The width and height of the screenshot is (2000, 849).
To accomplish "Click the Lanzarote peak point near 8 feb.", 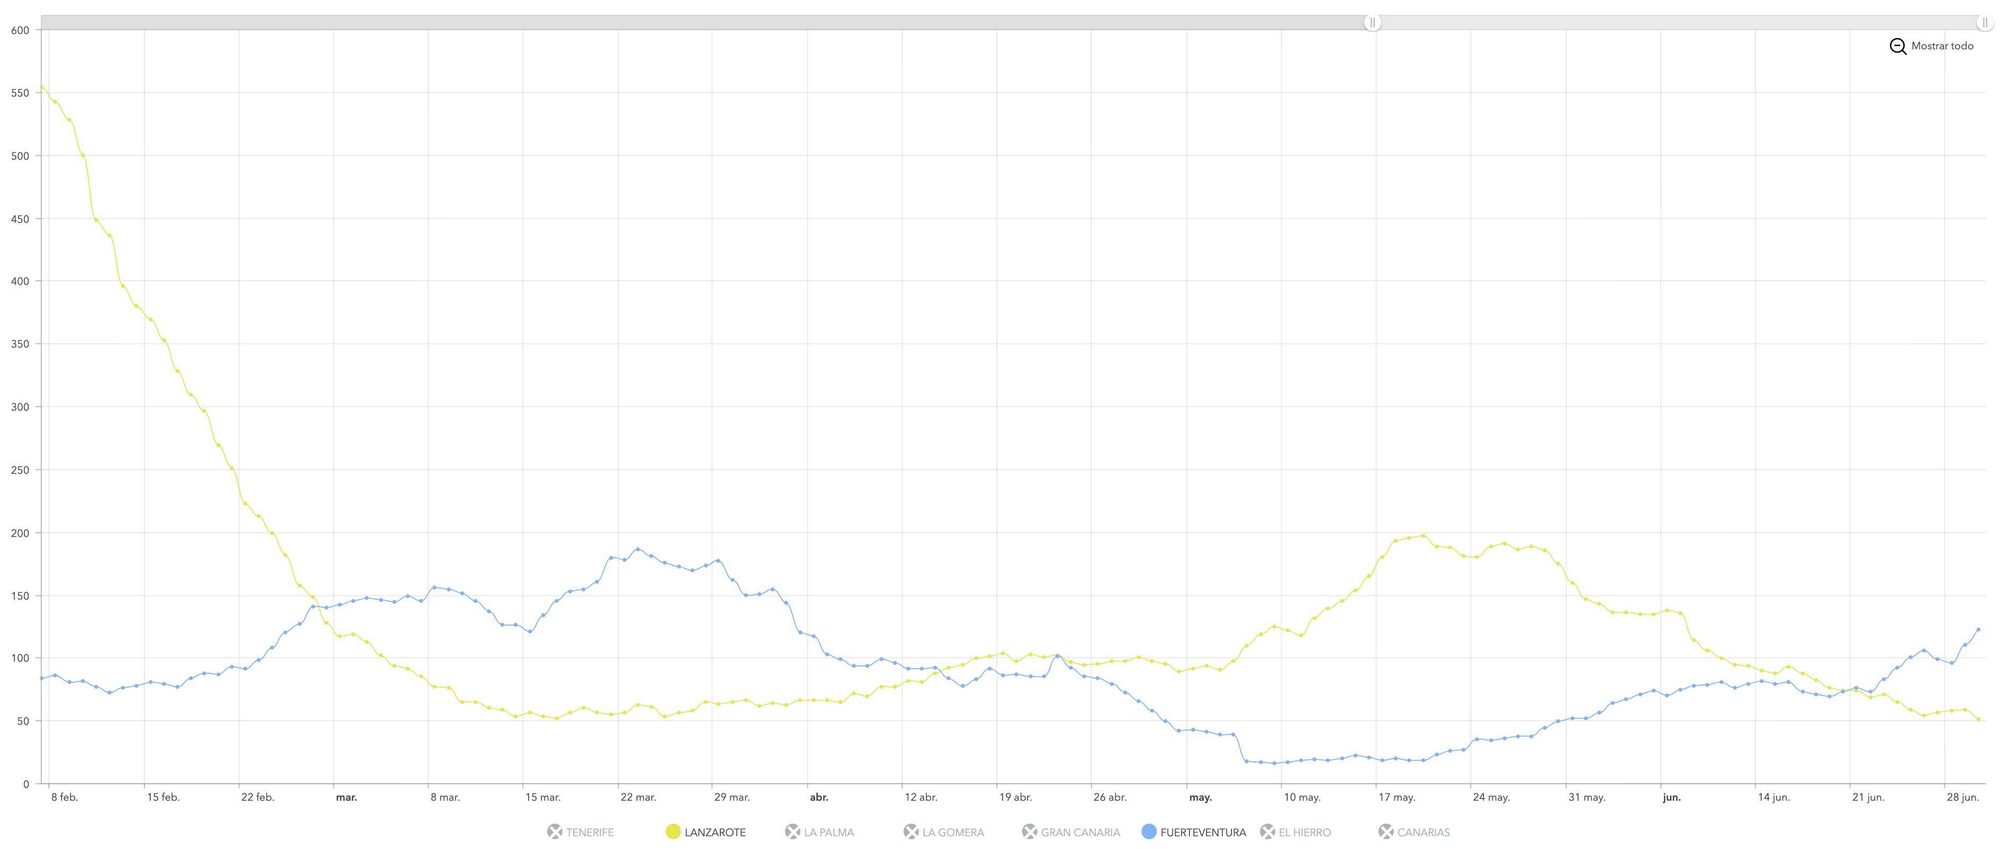I will click(42, 87).
